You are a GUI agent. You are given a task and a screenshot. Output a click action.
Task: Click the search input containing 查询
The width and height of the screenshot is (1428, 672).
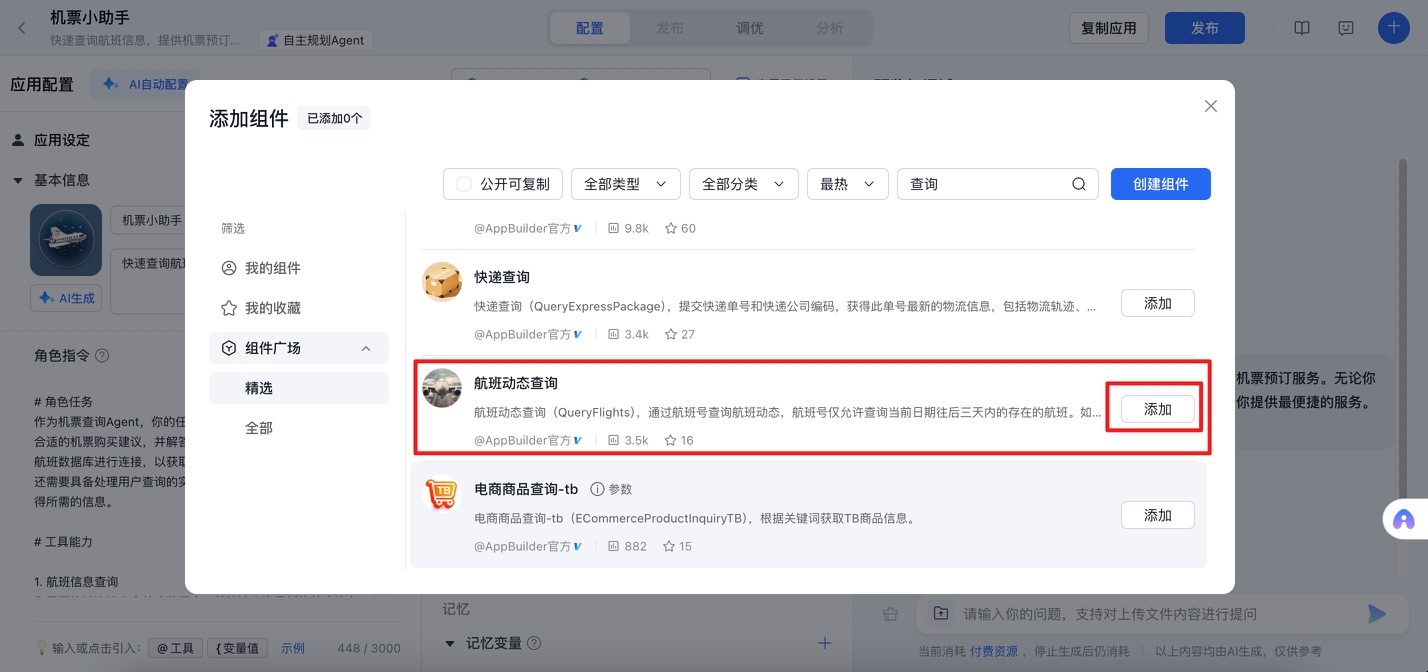pyautogui.click(x=980, y=184)
